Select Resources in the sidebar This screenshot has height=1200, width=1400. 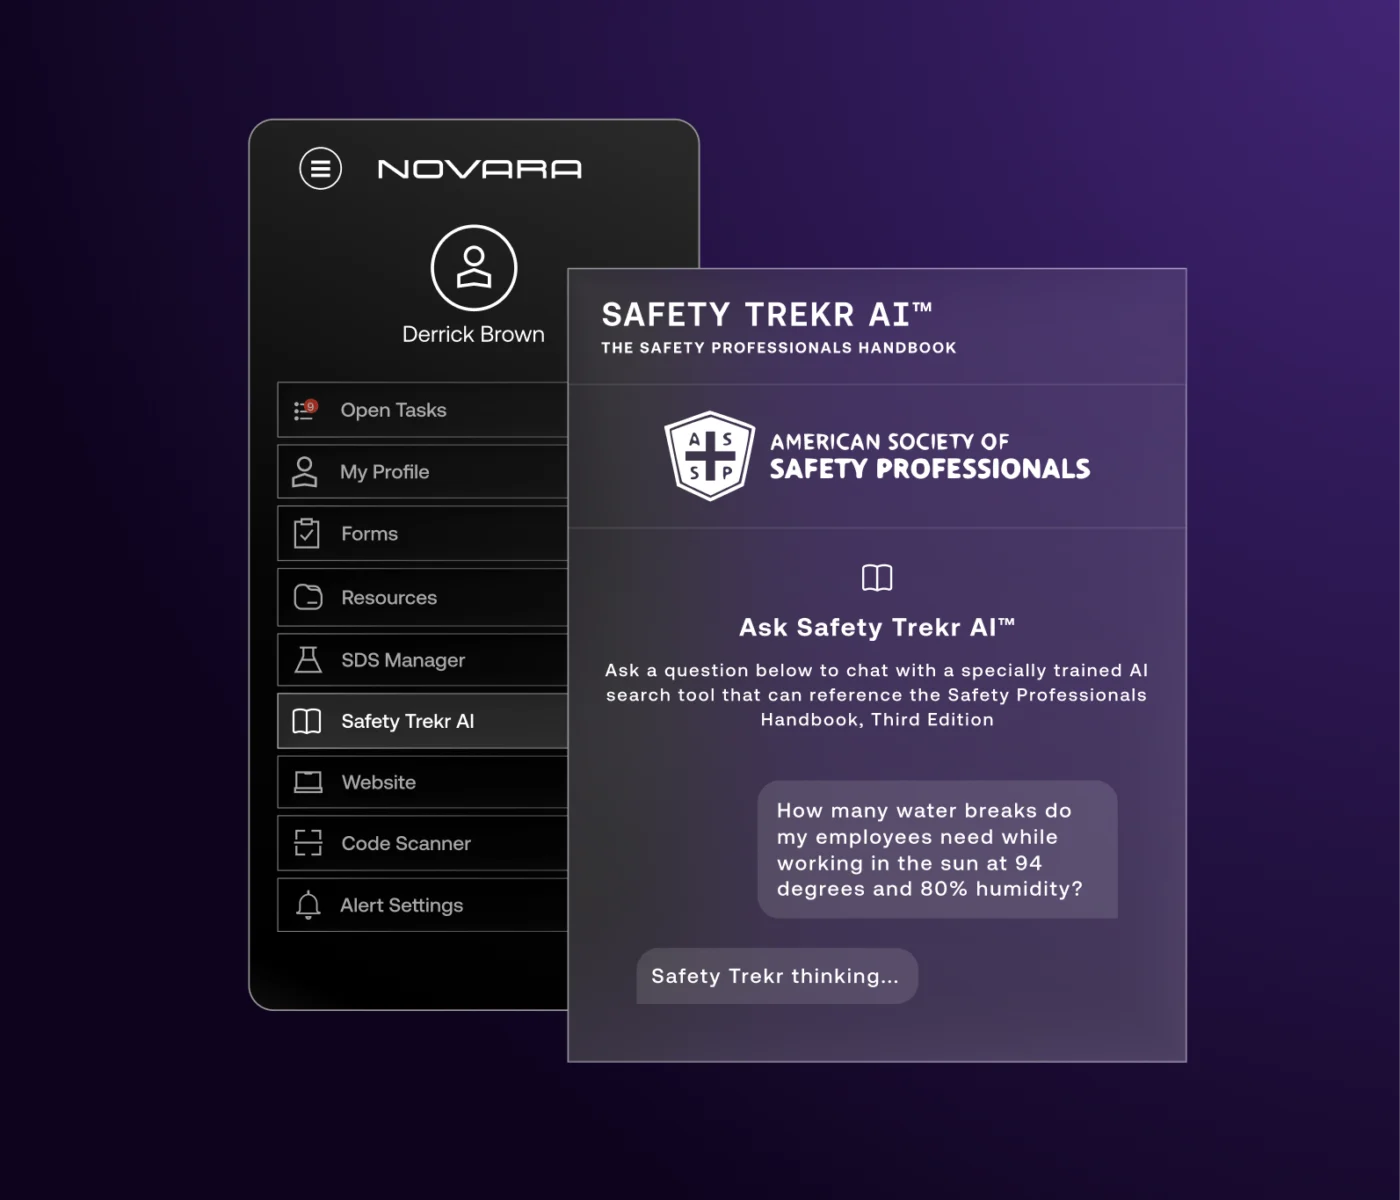point(422,597)
